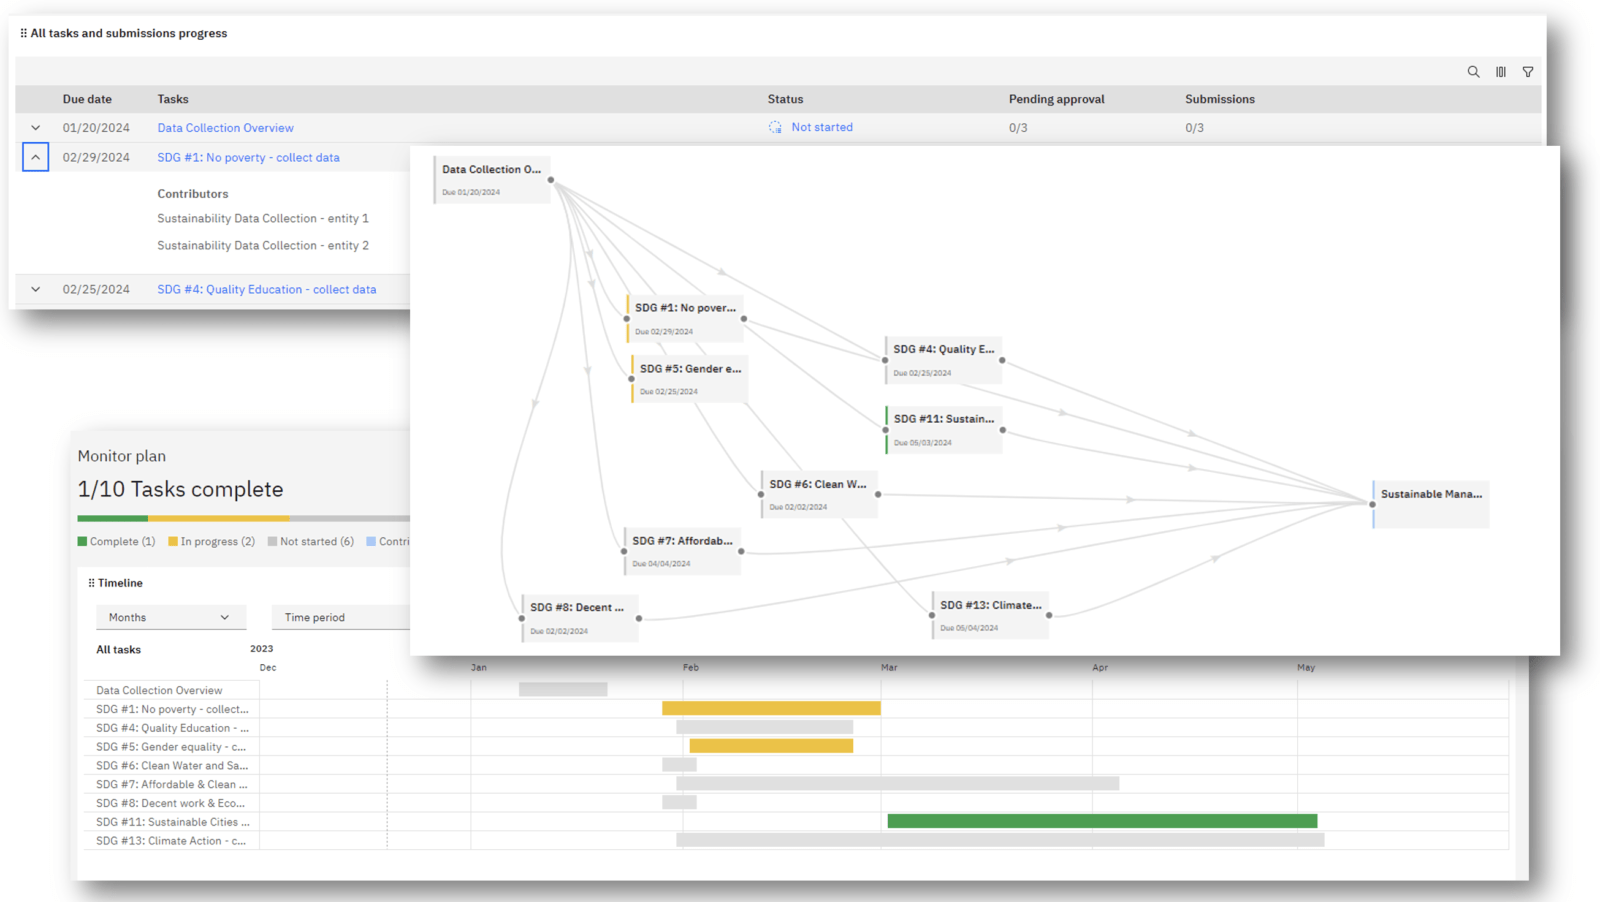Click the tasks complete progress bar
The height and width of the screenshot is (902, 1600).
[244, 518]
